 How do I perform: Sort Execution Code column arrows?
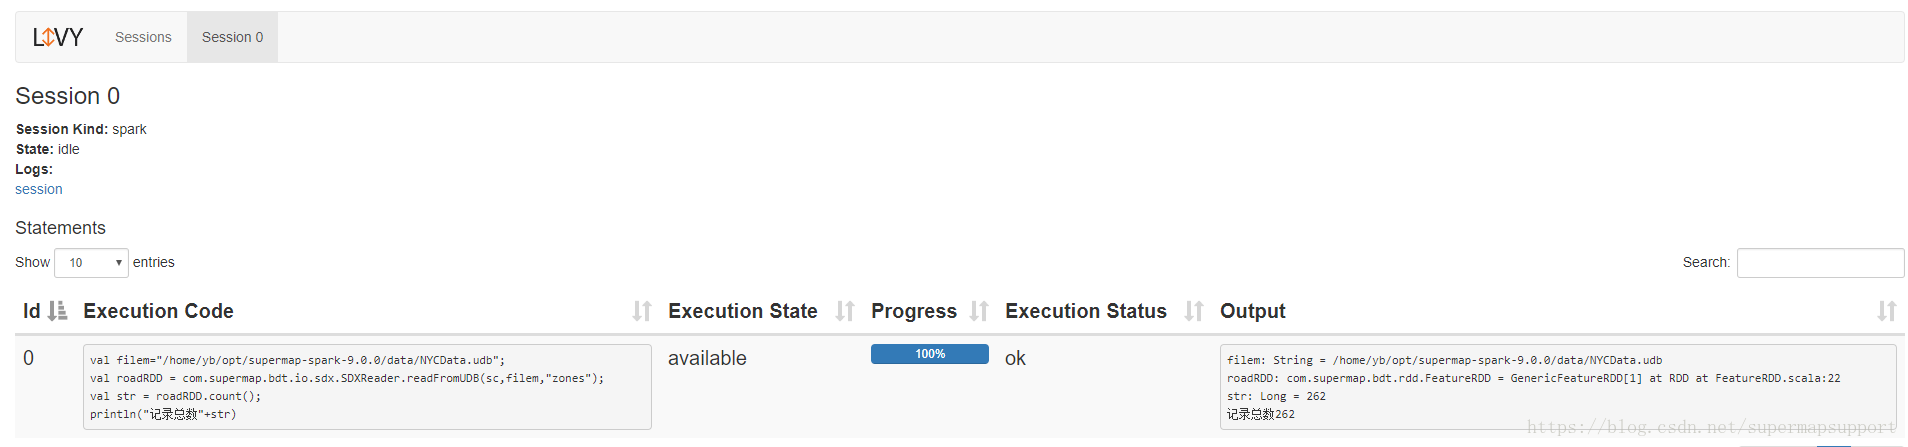(x=642, y=311)
